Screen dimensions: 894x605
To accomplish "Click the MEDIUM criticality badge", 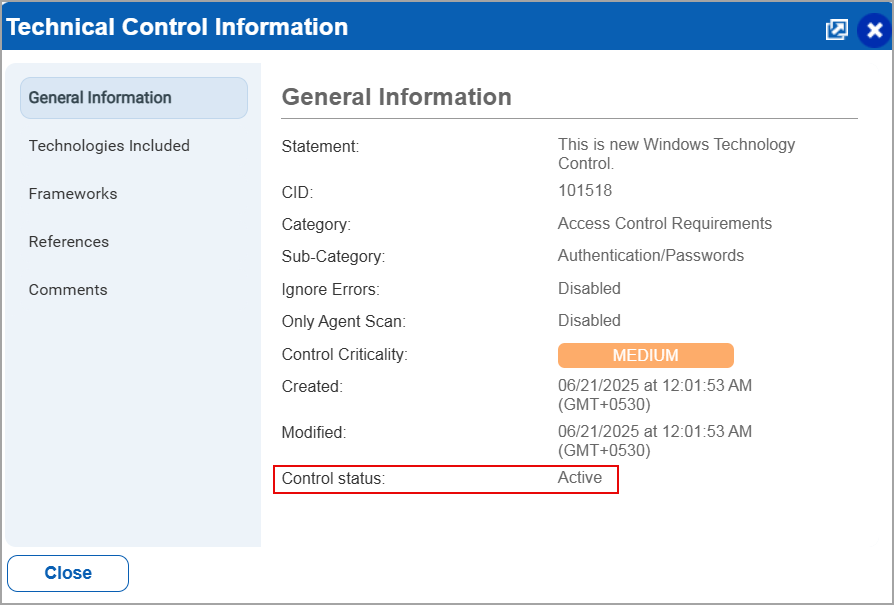I will tap(645, 355).
